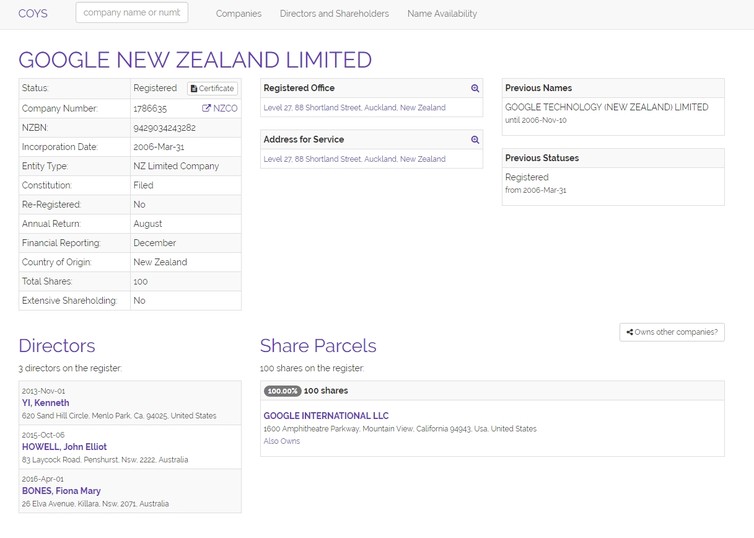Select the address 26 Elva Avenue, Killara
This screenshot has height=538, width=754.
[95, 504]
